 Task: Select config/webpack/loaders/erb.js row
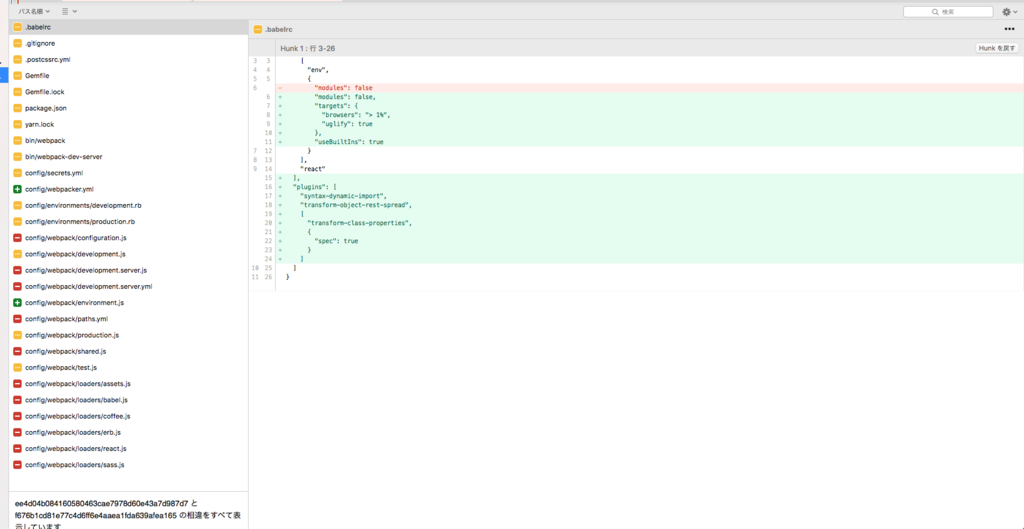pos(129,432)
